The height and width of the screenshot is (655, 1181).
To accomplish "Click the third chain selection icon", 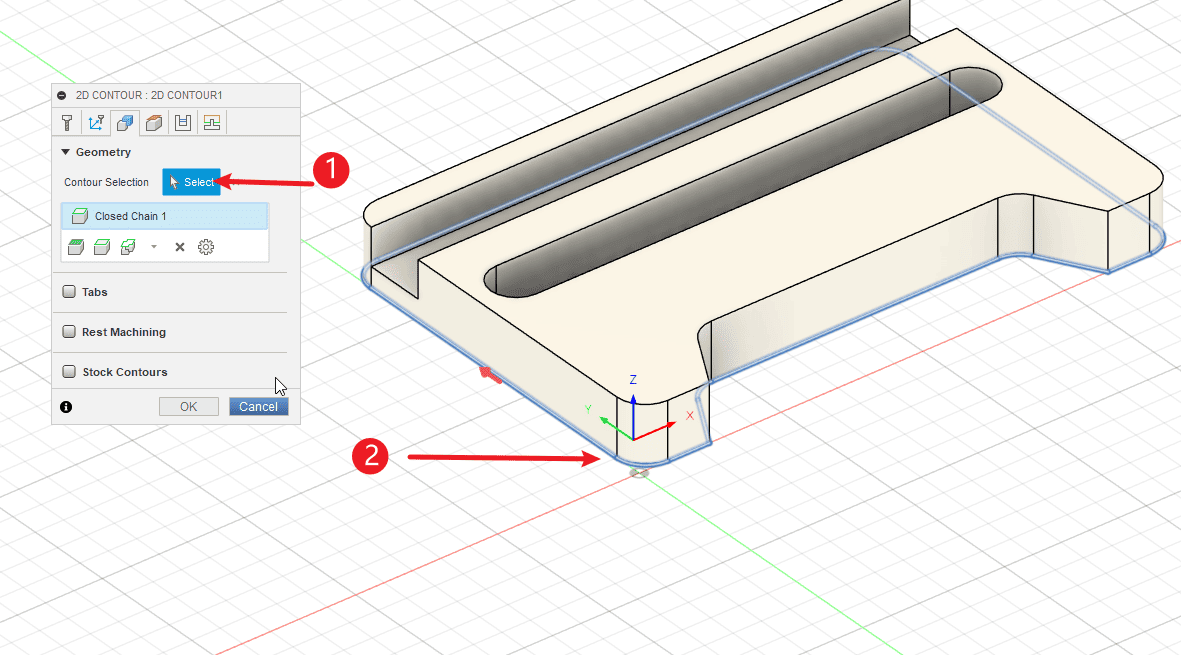I will pyautogui.click(x=127, y=247).
